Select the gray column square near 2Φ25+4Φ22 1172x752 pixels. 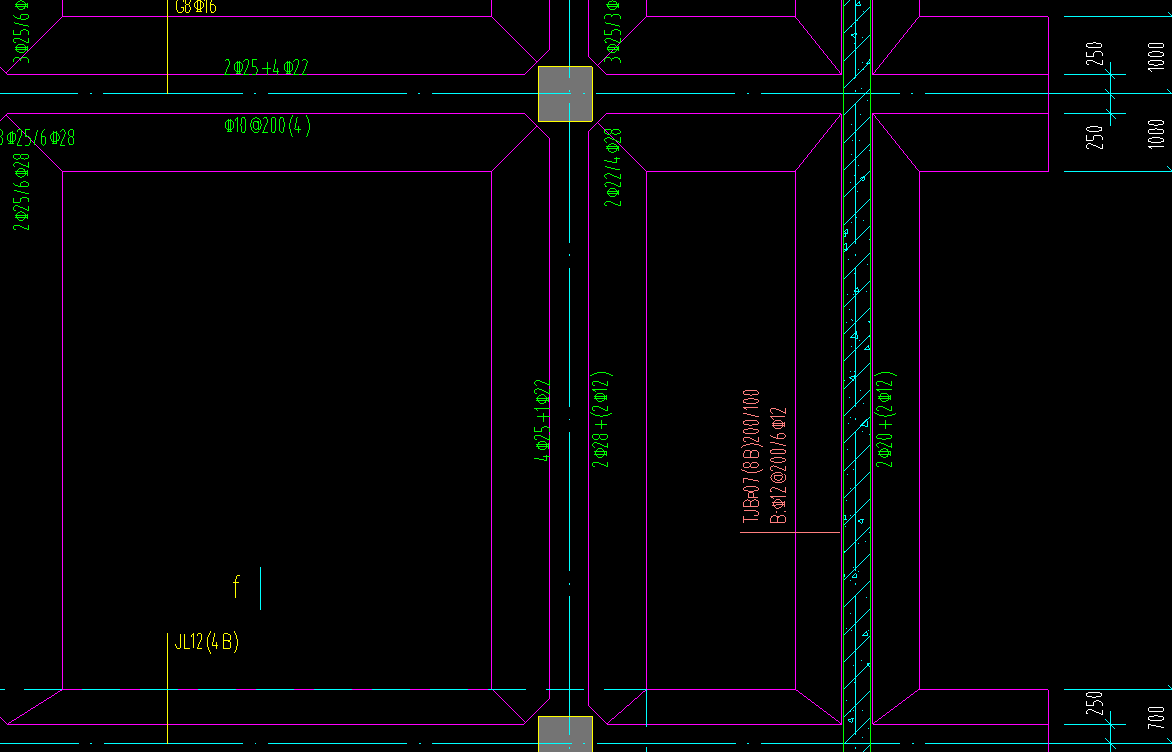pyautogui.click(x=566, y=93)
